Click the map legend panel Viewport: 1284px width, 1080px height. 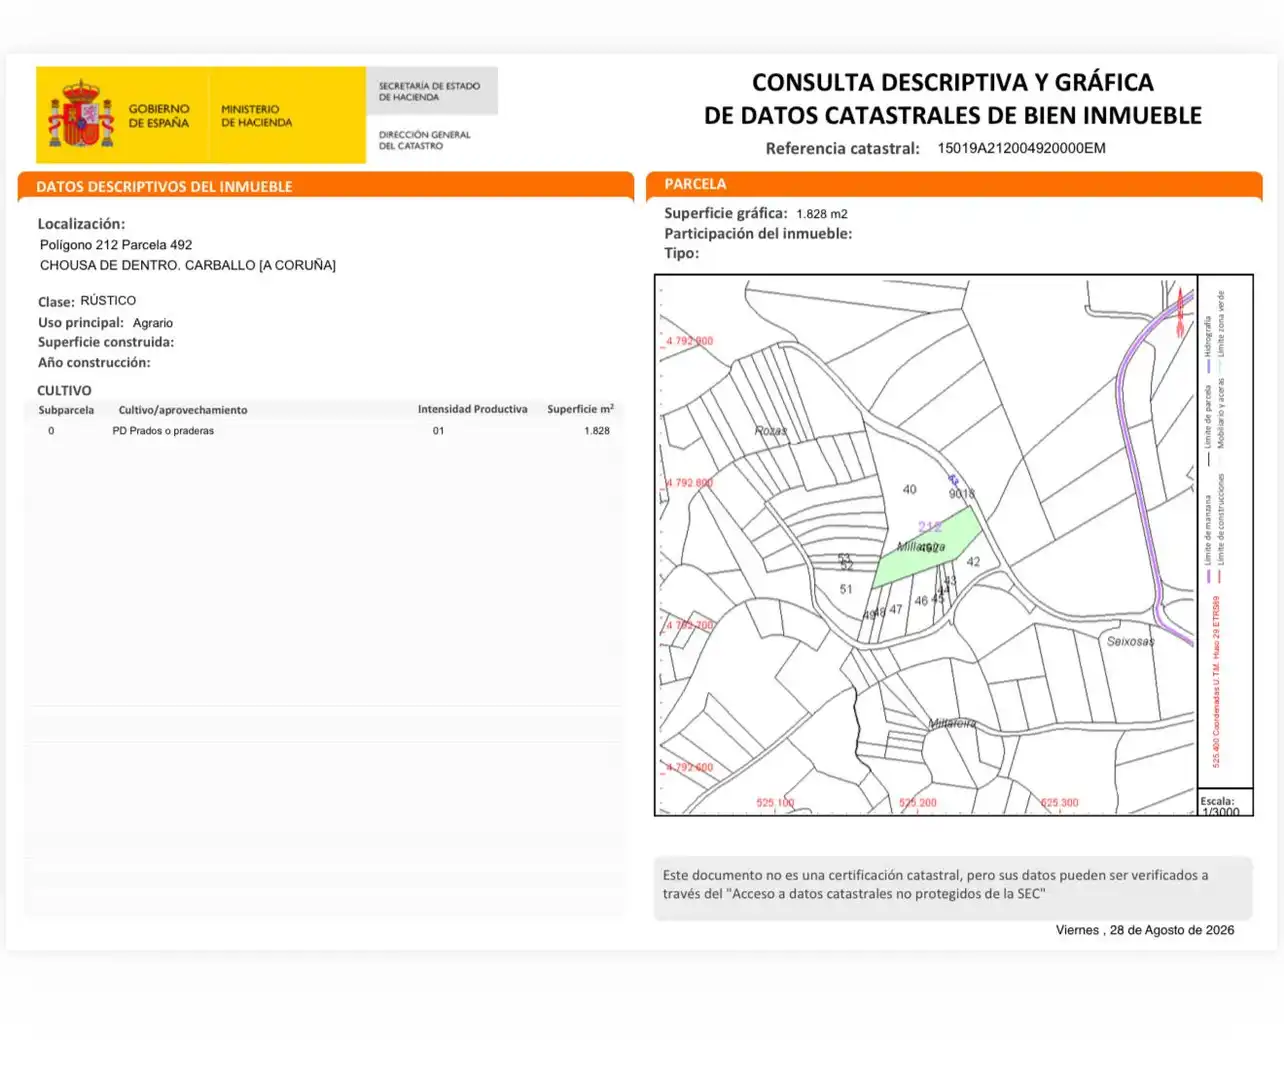click(1225, 531)
